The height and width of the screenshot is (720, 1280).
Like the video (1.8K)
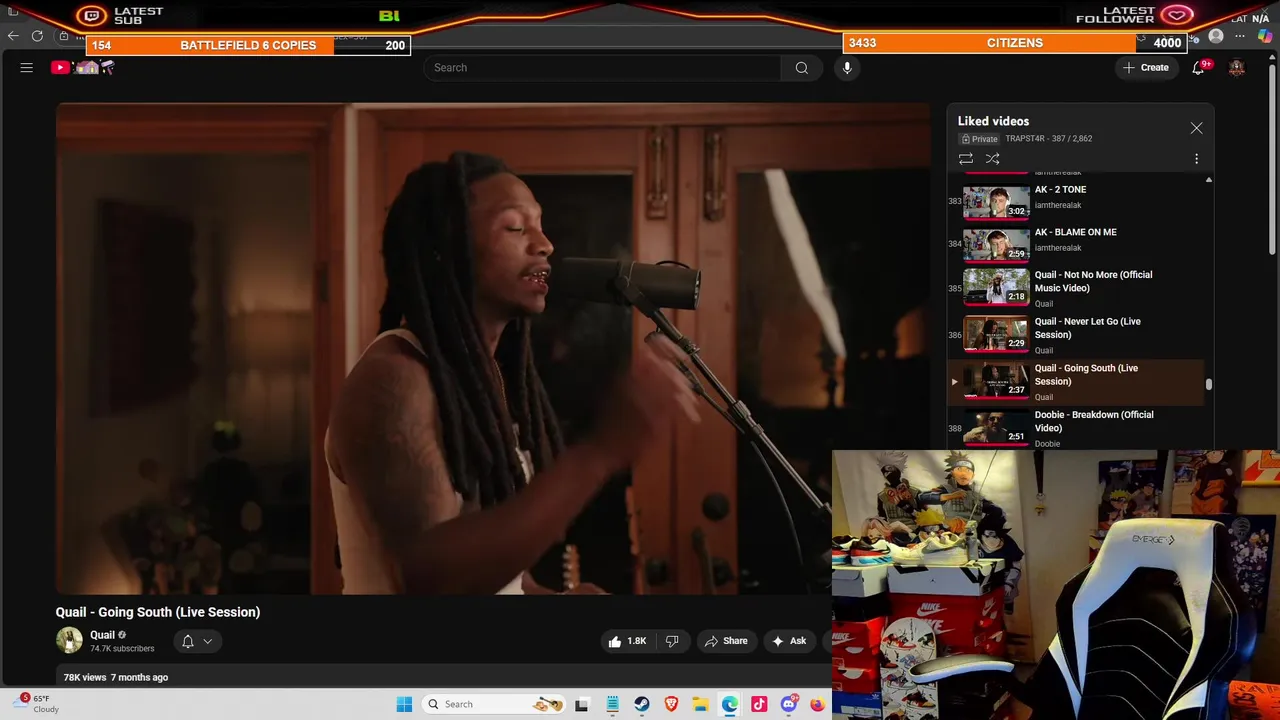point(628,641)
